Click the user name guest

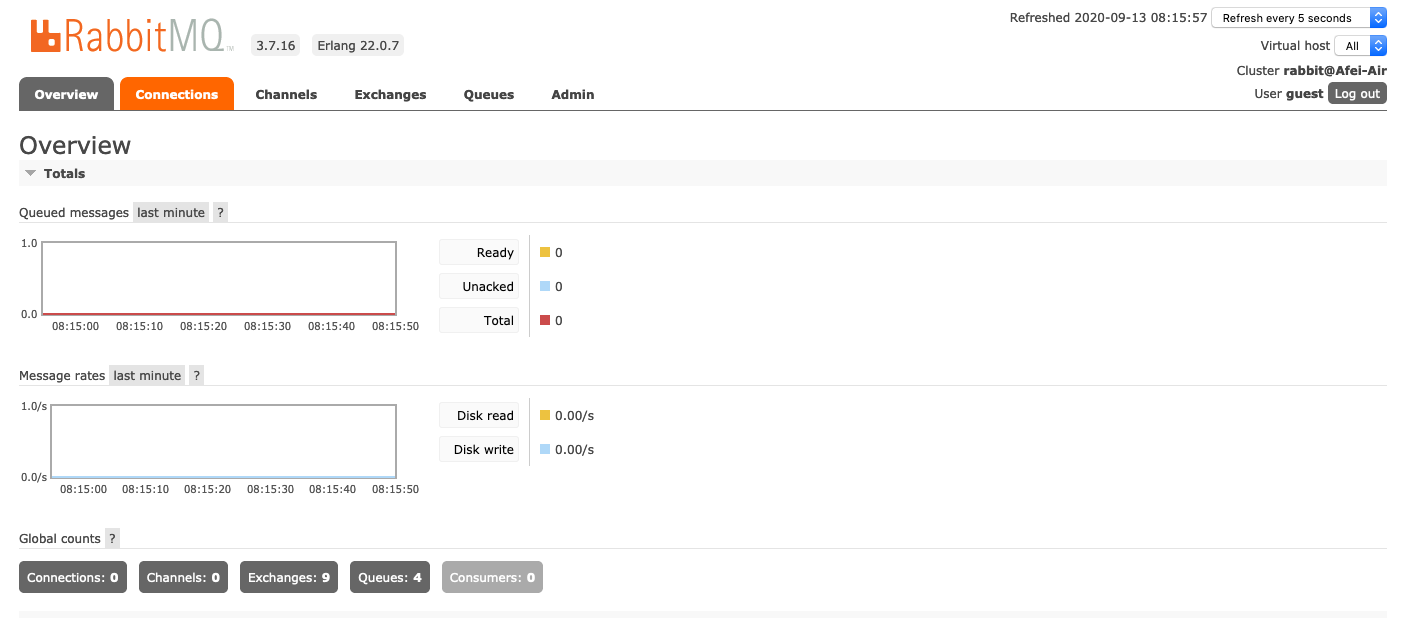[x=1304, y=94]
